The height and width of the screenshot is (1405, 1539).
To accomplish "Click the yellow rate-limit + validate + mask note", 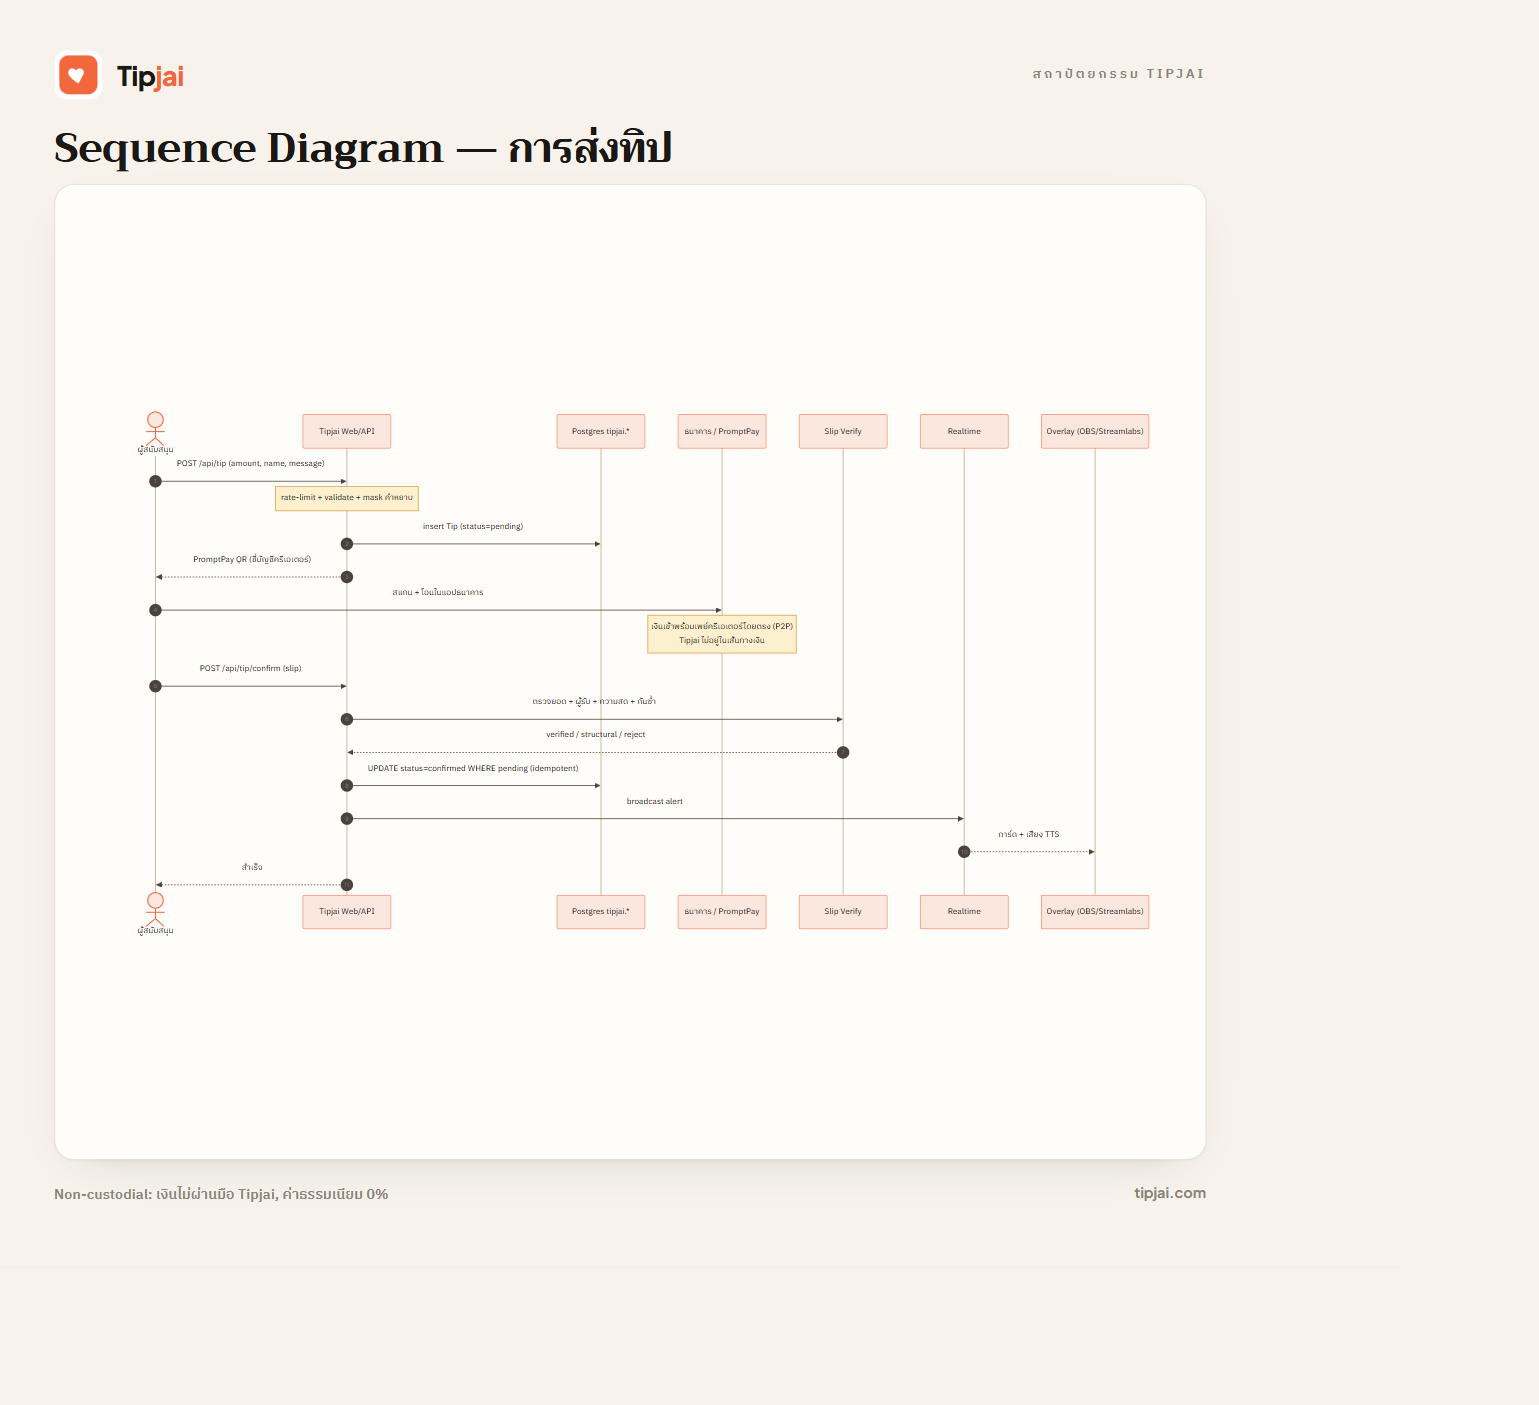I will coord(347,498).
